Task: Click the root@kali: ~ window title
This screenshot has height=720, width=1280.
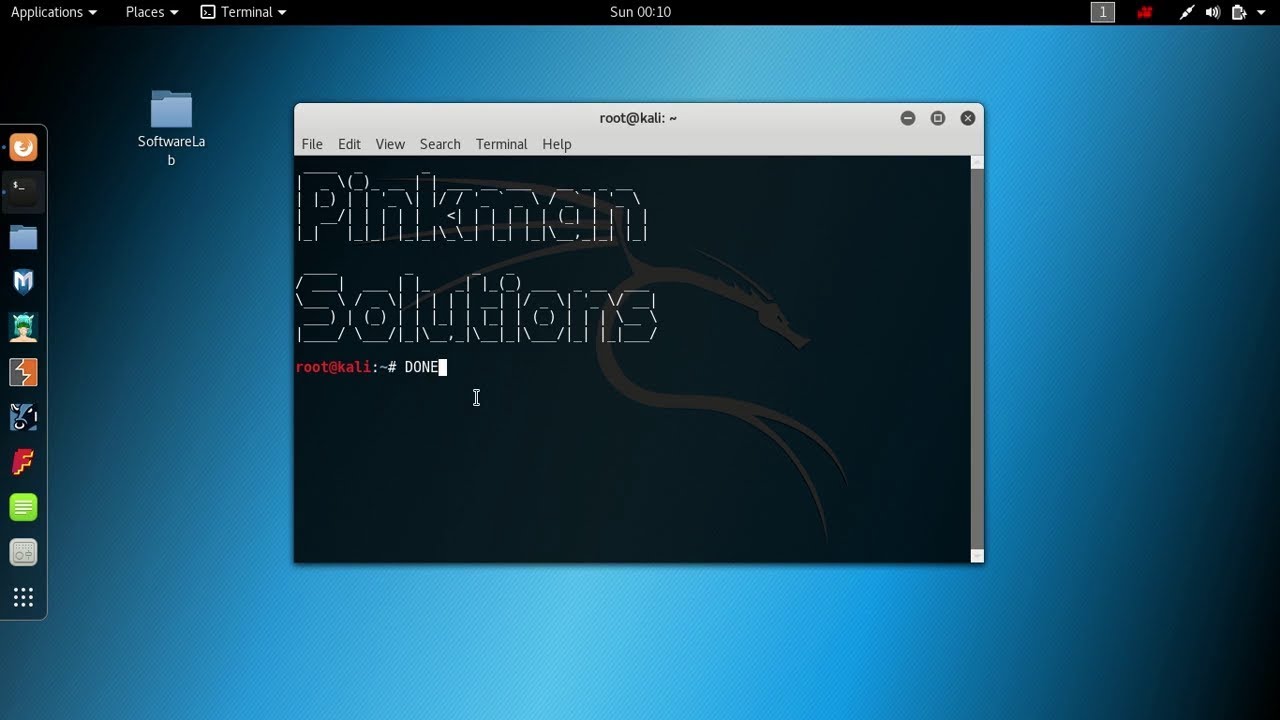Action: click(x=638, y=118)
